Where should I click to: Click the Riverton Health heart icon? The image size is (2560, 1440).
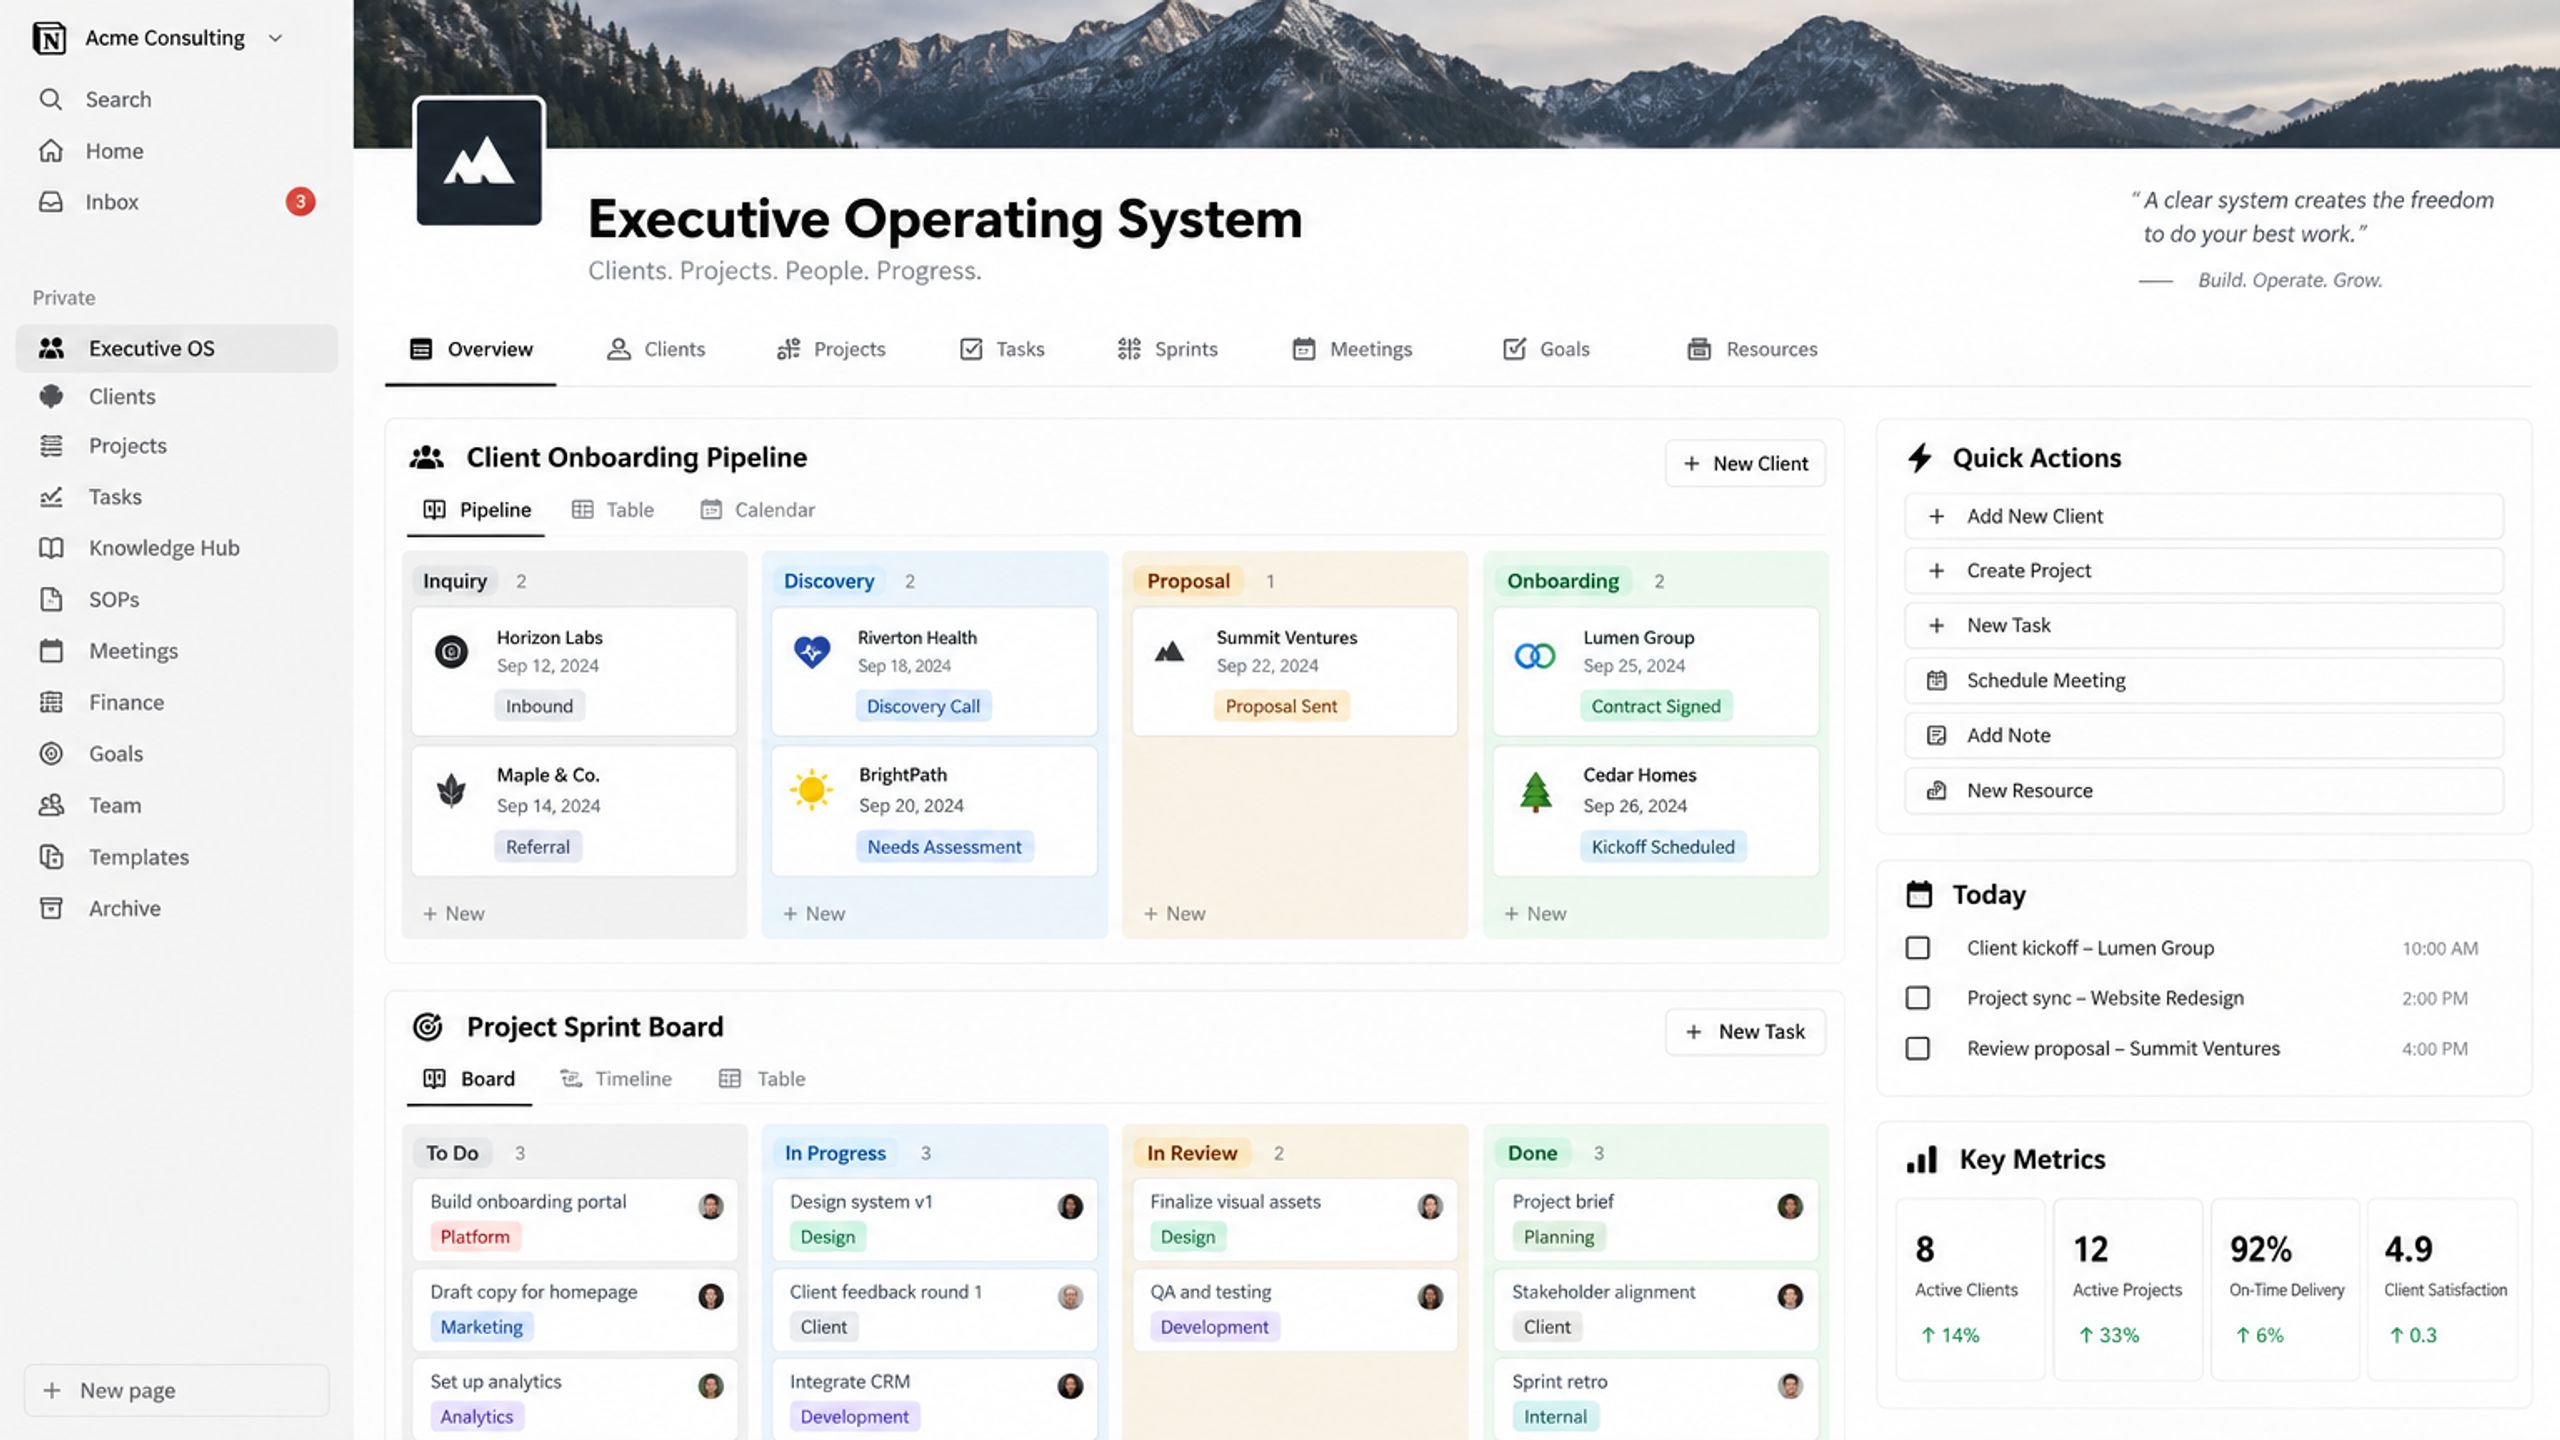pos(812,652)
